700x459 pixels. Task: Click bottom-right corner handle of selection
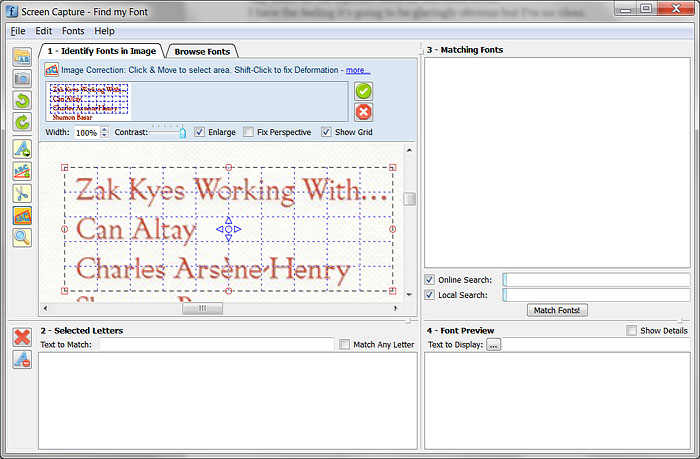tap(392, 291)
